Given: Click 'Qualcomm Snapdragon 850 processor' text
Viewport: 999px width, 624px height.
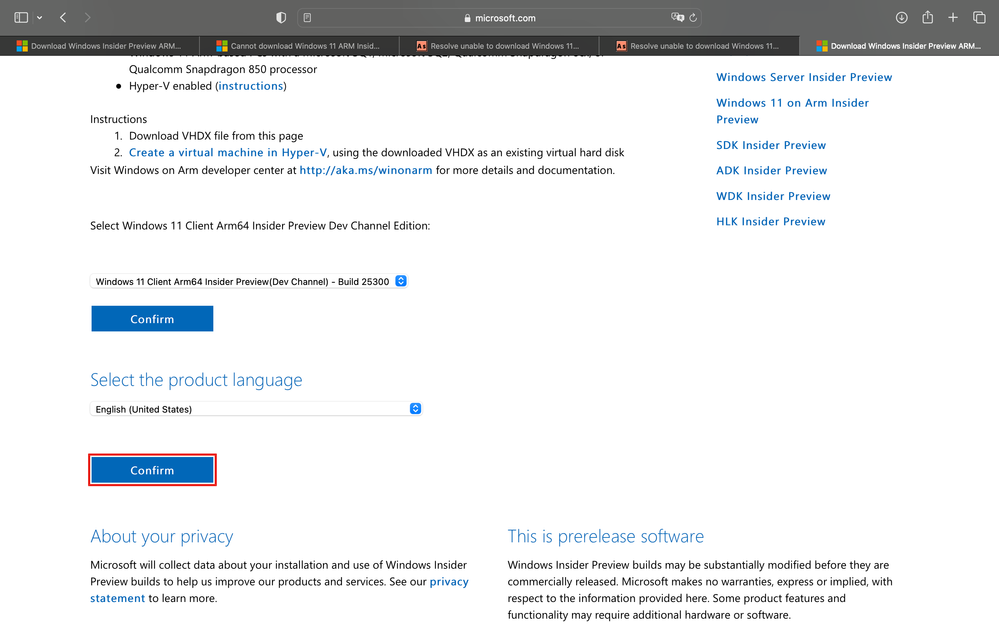Looking at the screenshot, I should (223, 69).
